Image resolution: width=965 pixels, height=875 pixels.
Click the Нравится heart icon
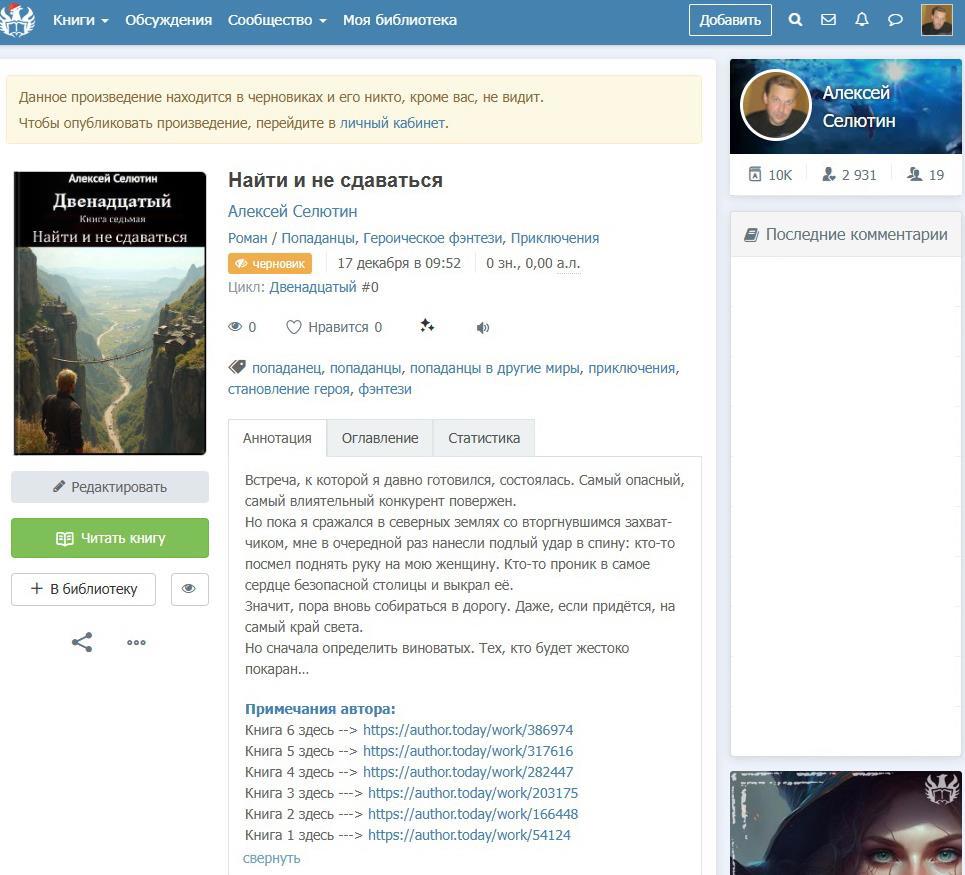coord(294,327)
